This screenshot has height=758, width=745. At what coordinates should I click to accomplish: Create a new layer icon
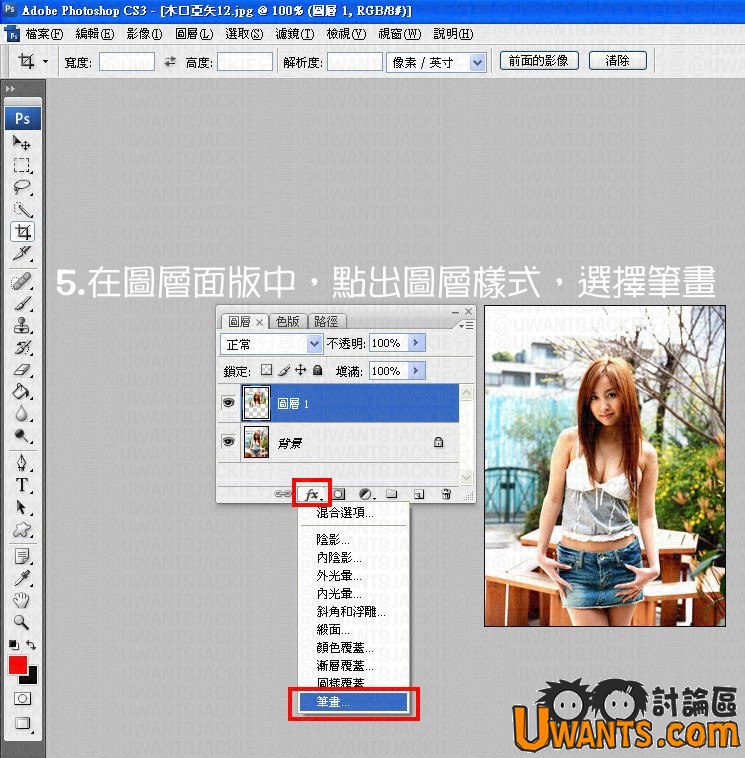419,494
